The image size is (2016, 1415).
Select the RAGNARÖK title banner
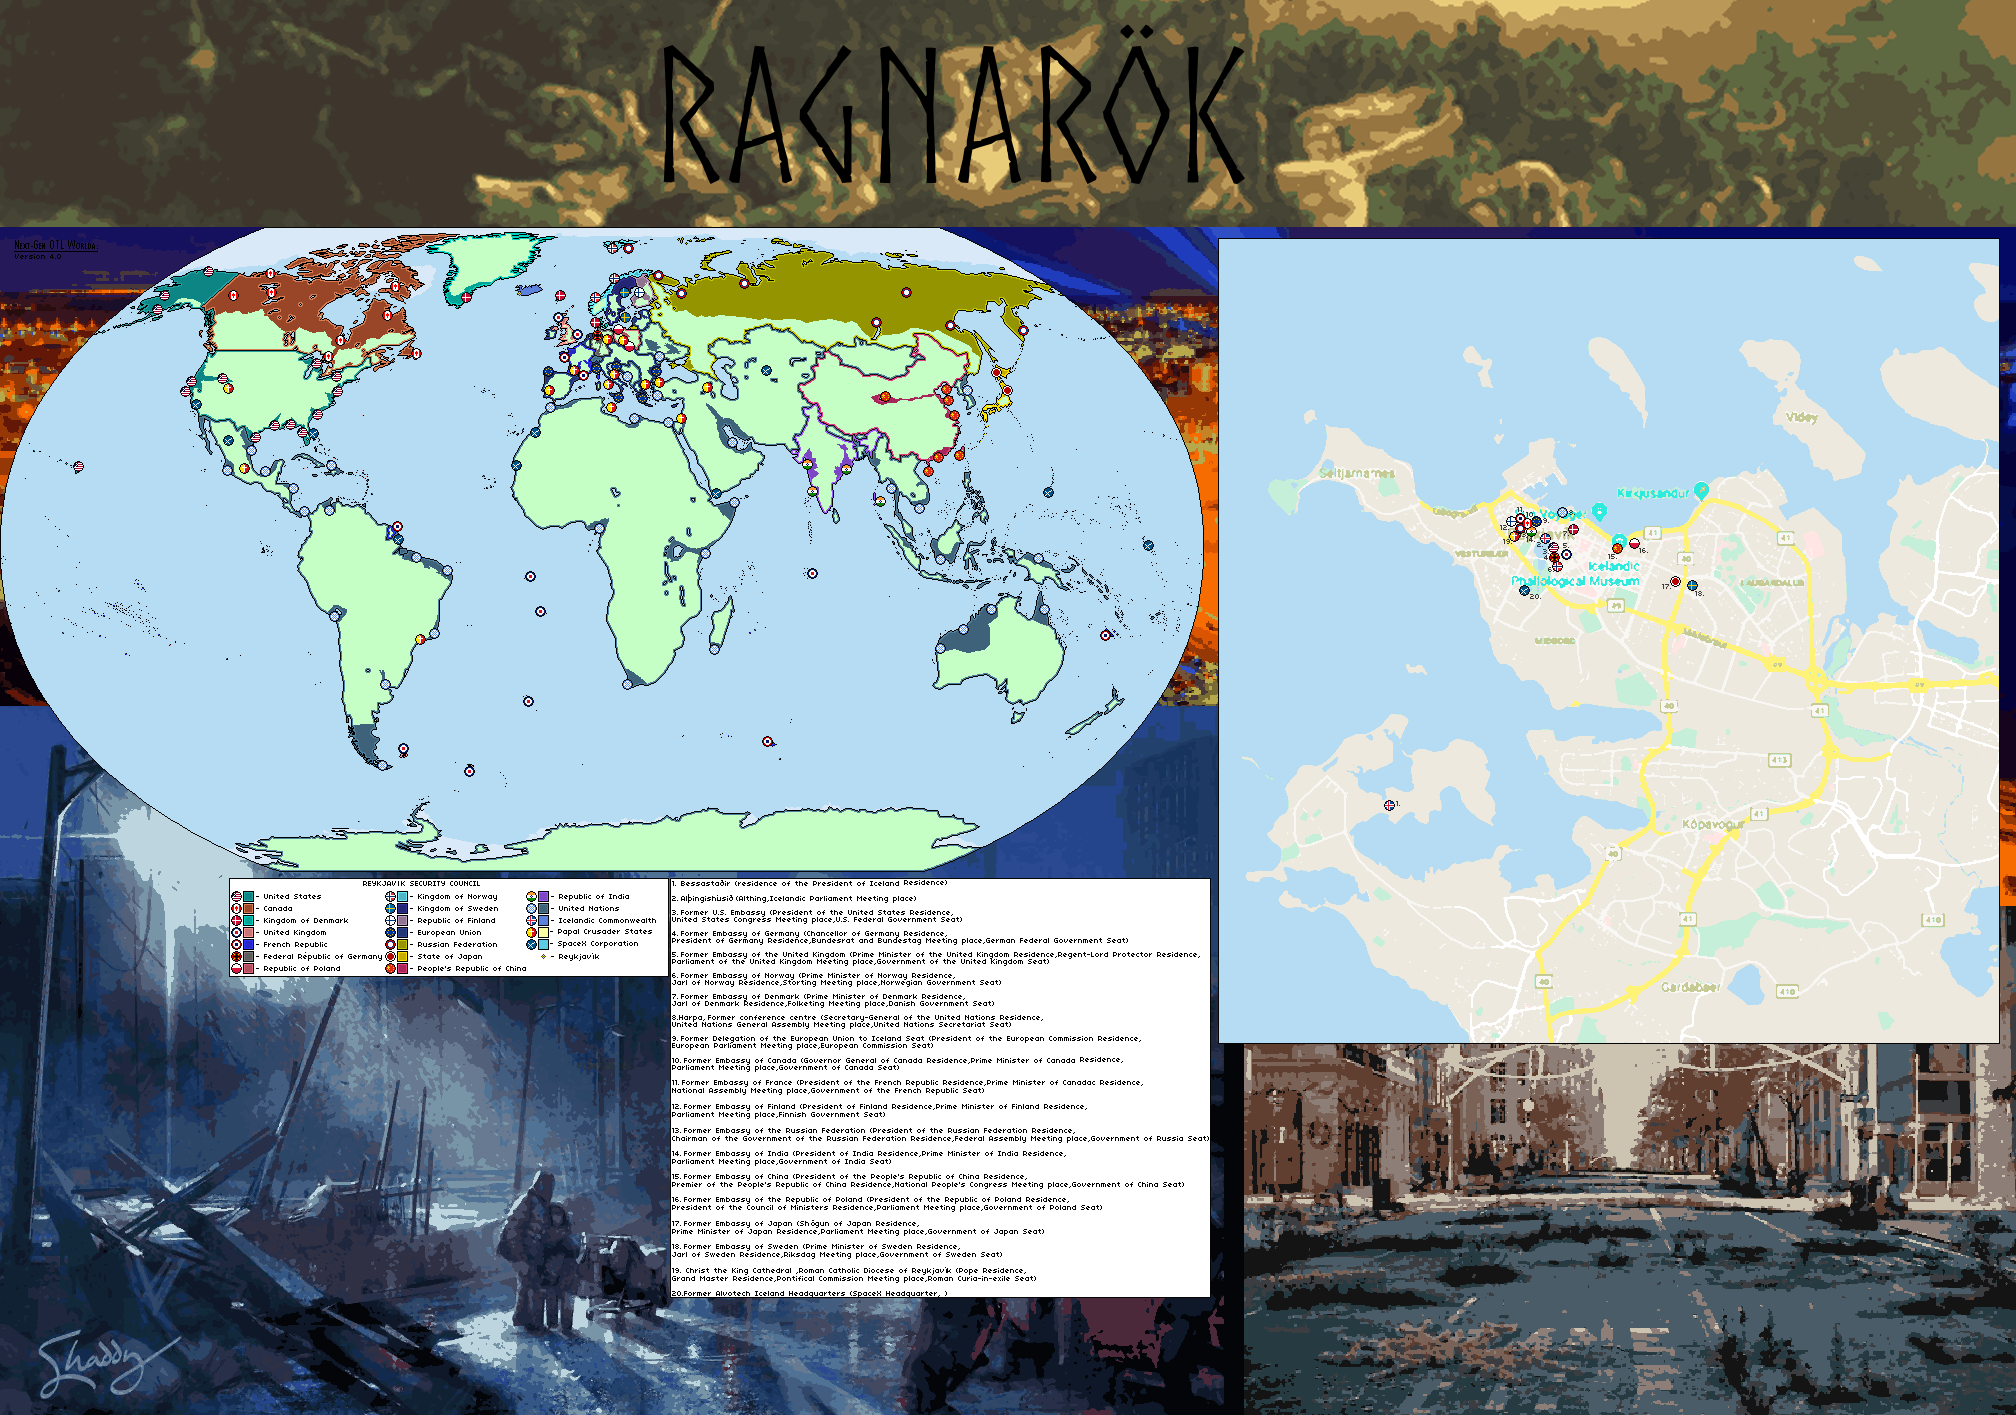(950, 110)
